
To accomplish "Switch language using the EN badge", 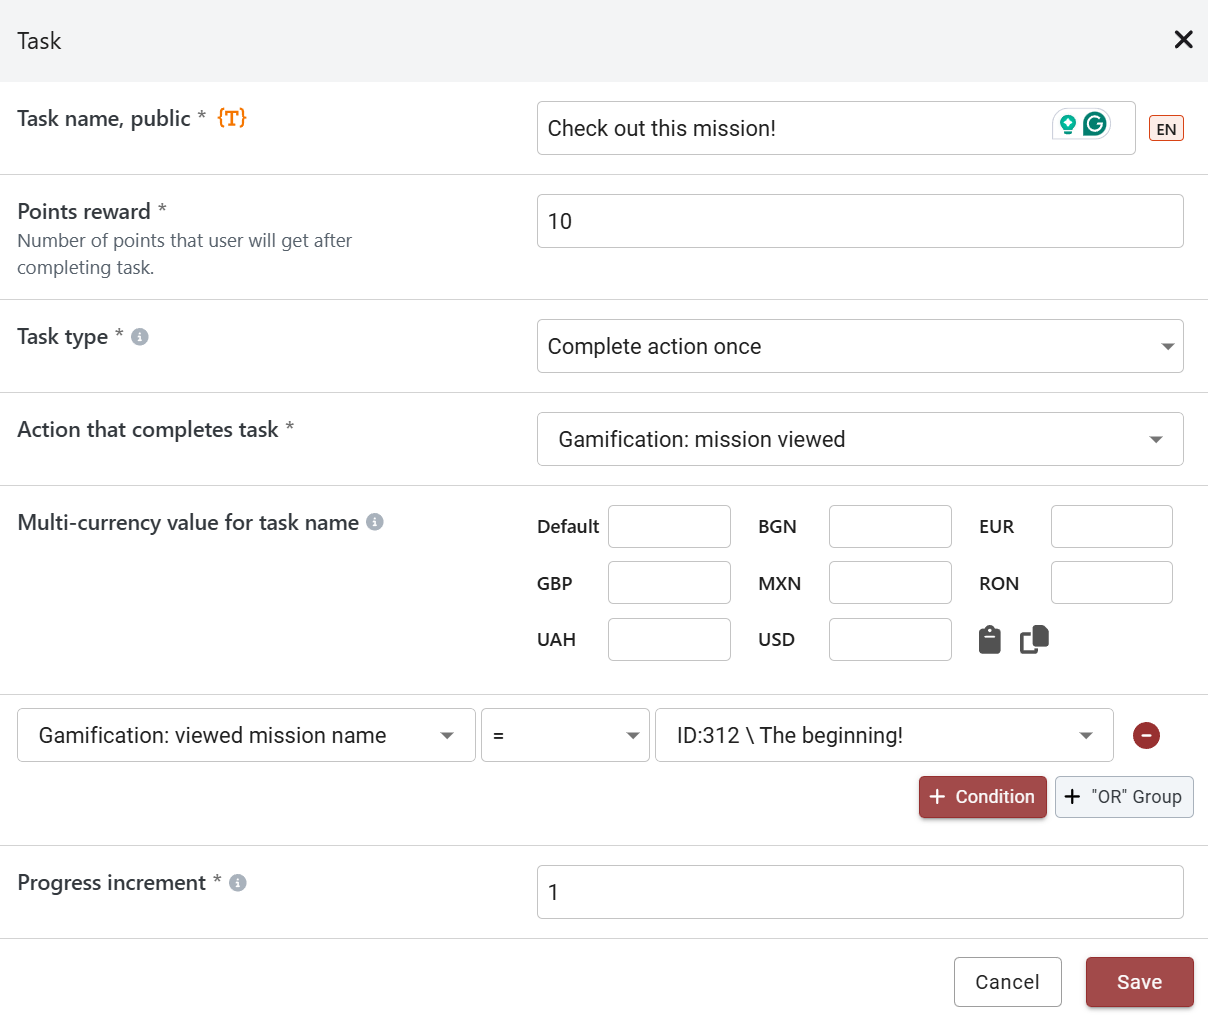I will click(x=1166, y=129).
